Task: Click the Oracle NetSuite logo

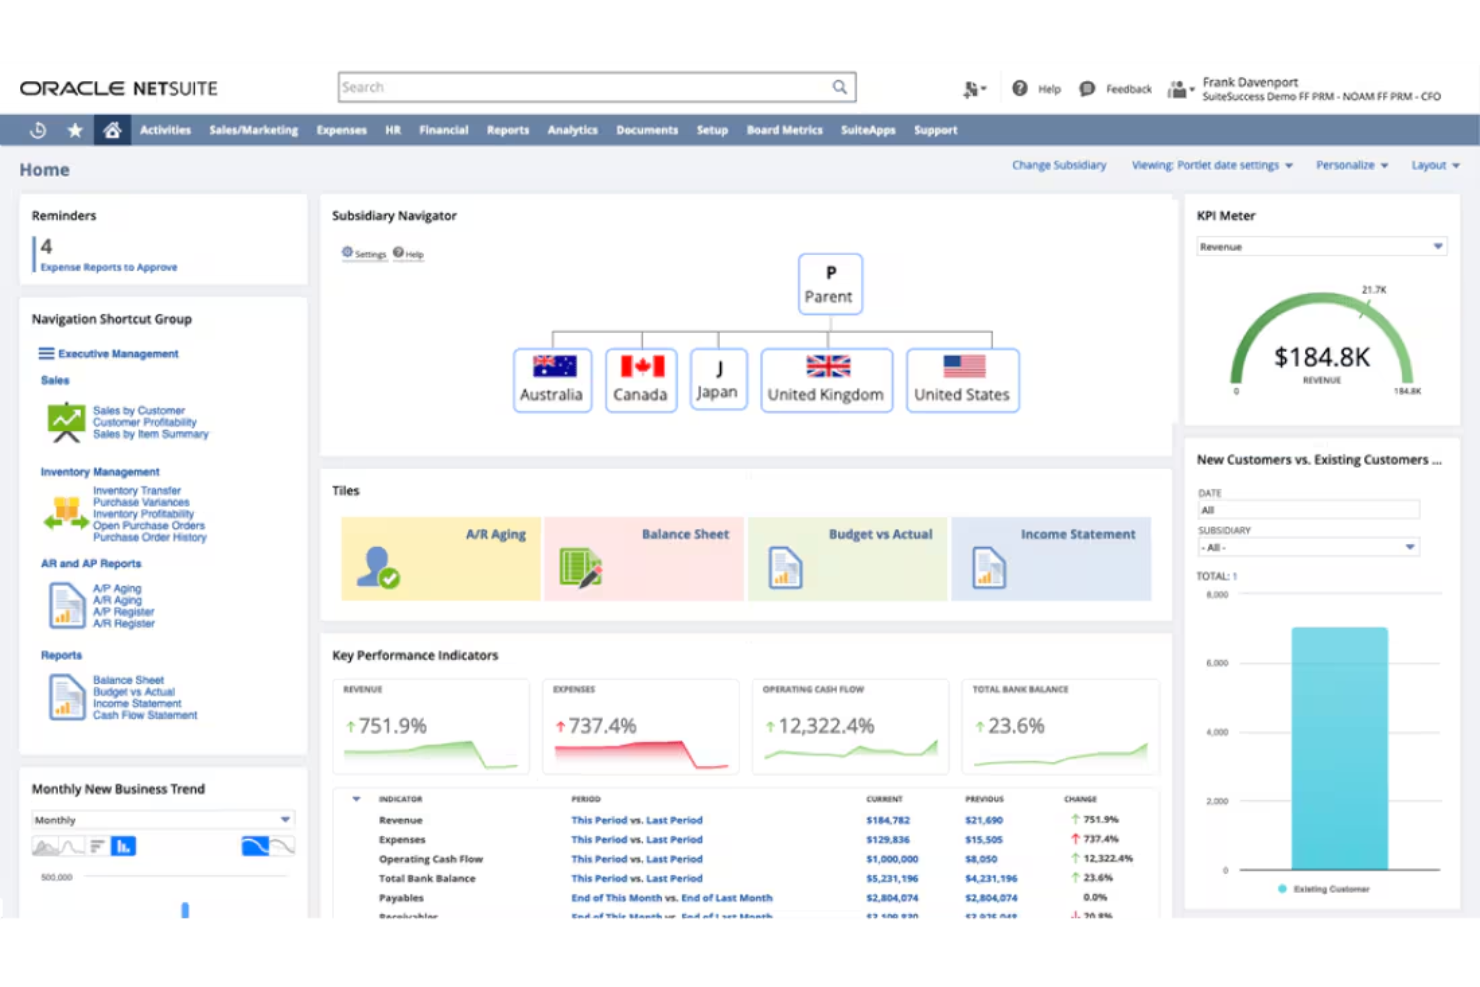Action: [118, 88]
